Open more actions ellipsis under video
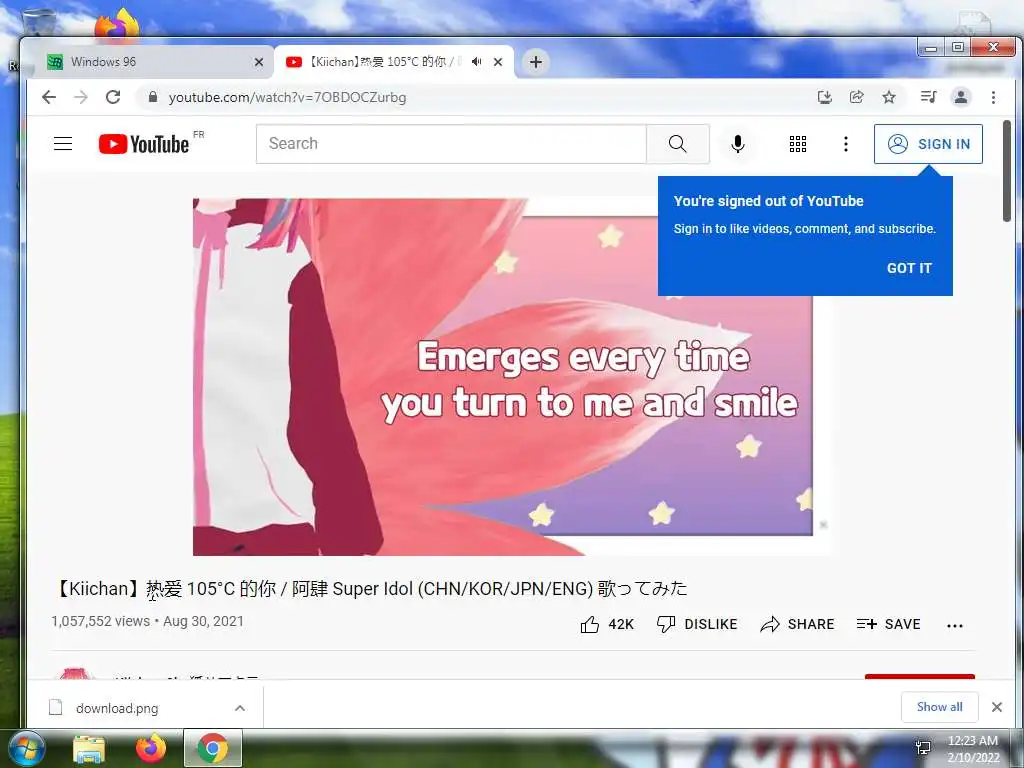Screen dimensions: 1024x768 point(955,626)
